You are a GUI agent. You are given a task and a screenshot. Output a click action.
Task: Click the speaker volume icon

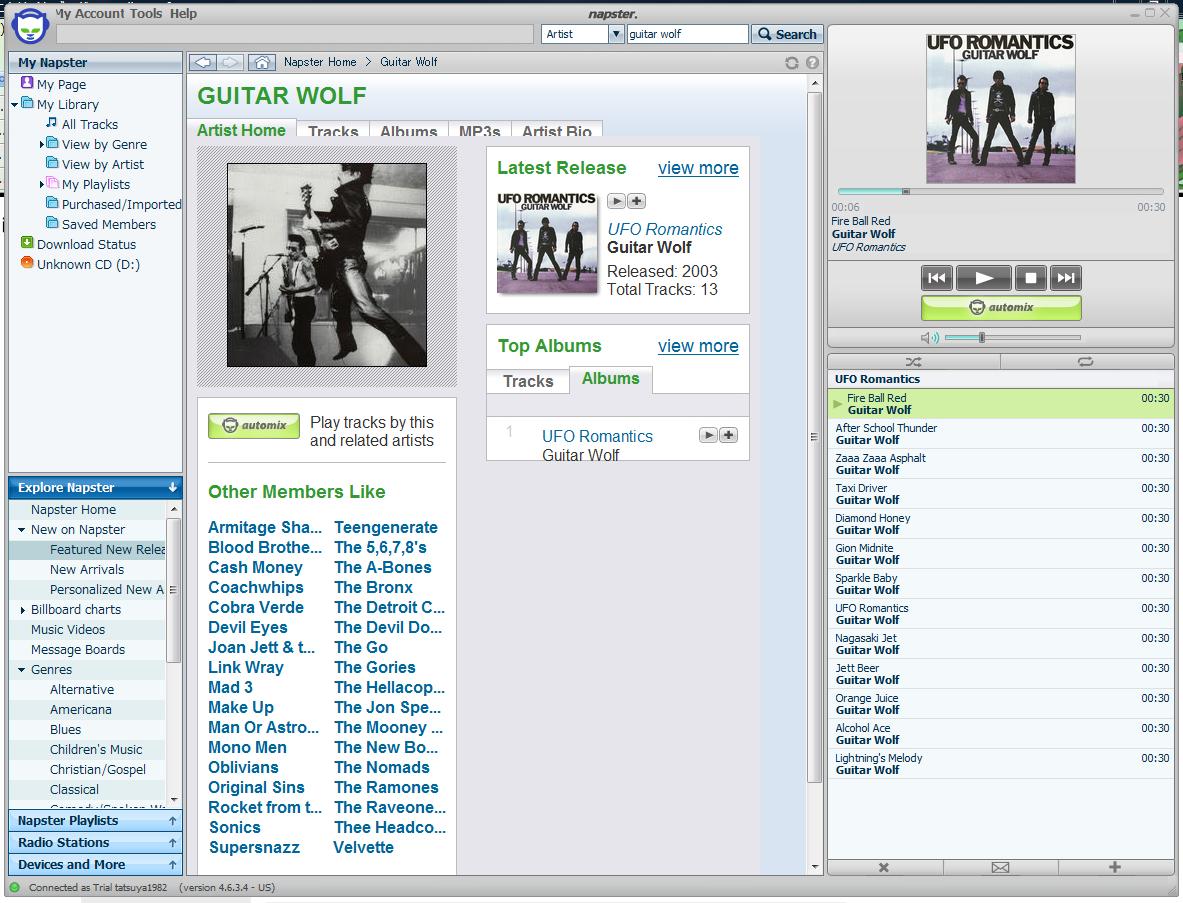930,337
